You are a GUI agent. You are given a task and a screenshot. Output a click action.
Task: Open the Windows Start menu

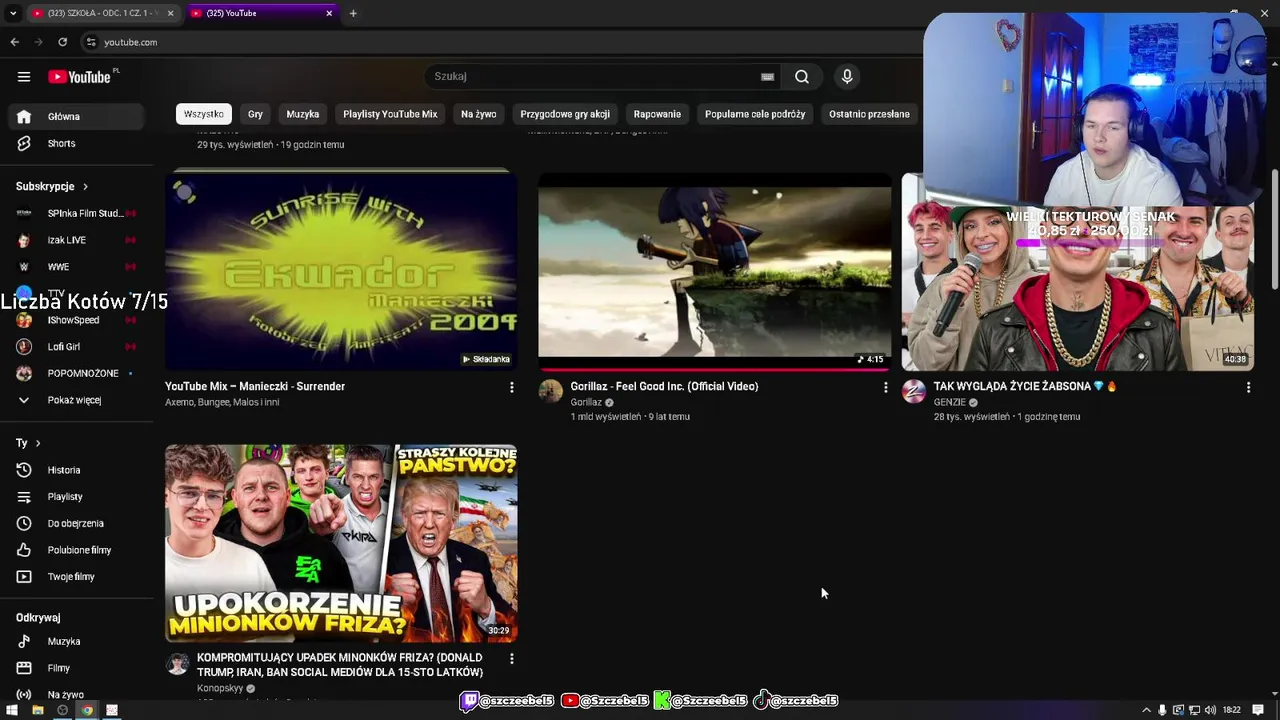12,710
